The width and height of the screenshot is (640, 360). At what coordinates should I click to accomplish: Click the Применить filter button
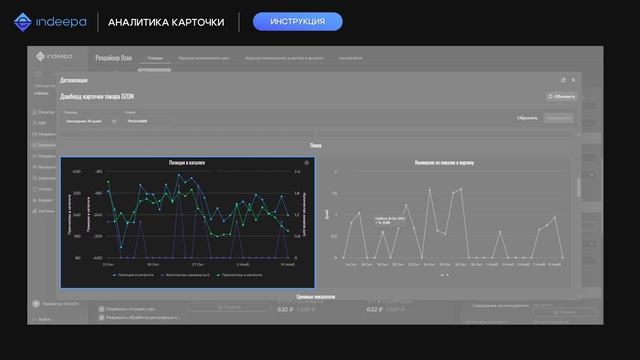(558, 118)
